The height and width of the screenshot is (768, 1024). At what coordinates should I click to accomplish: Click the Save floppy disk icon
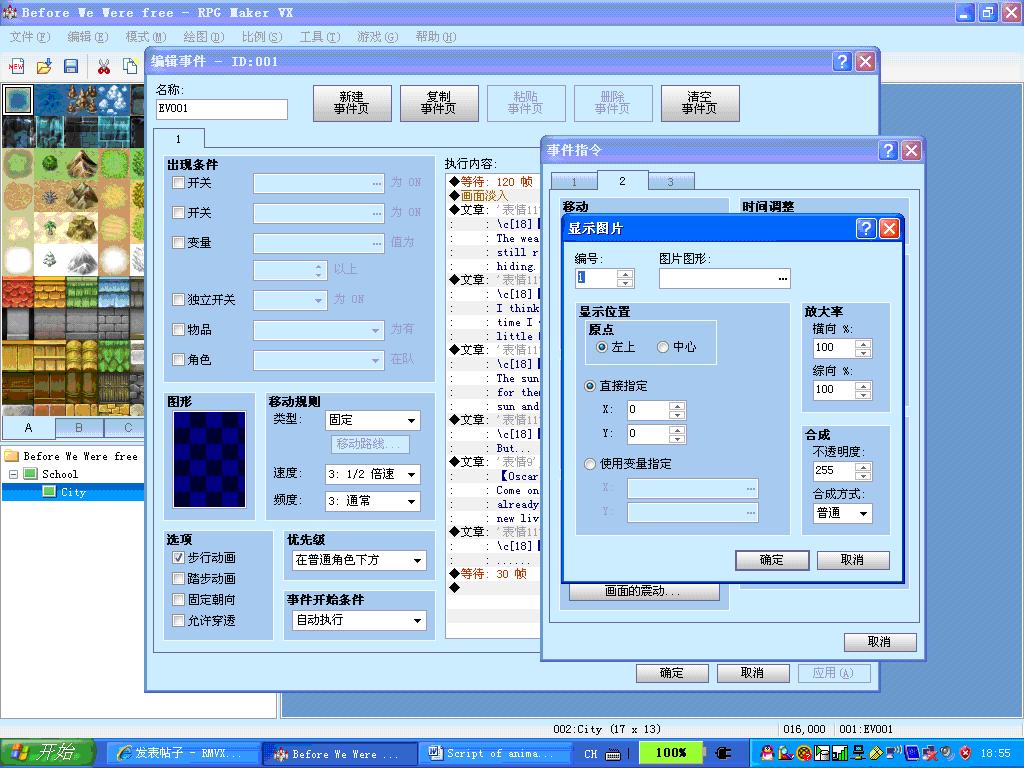pos(71,66)
